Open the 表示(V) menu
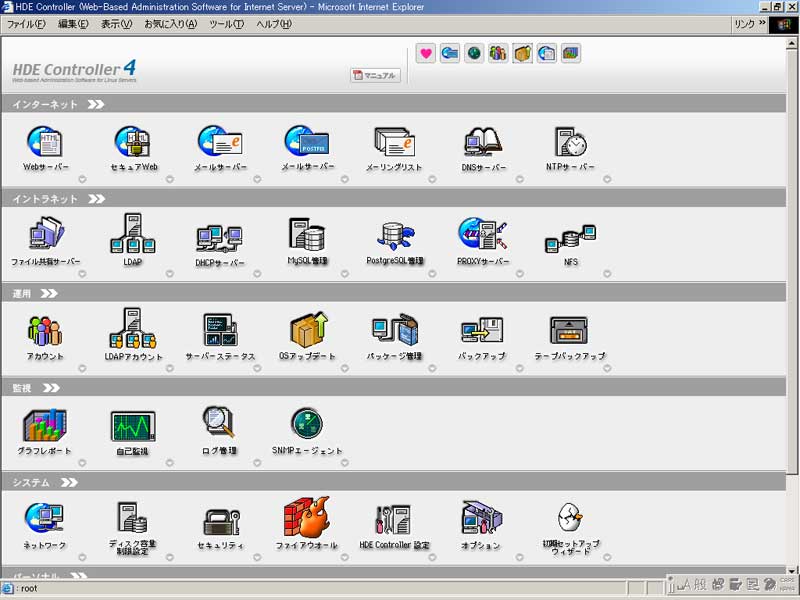Screen dimensions: 800x600 click(x=116, y=24)
